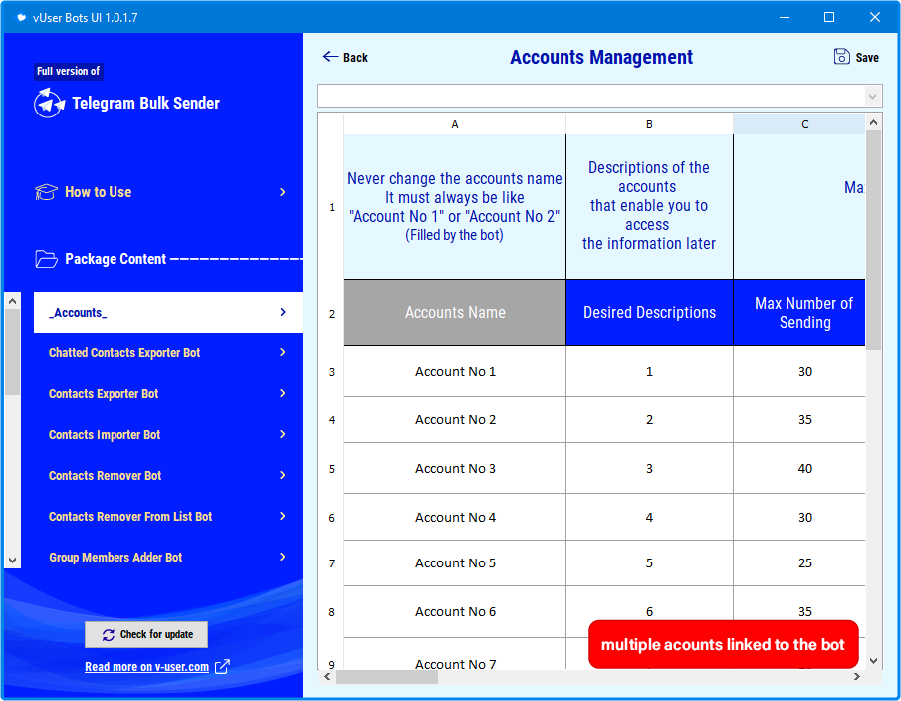
Task: Select column A header
Action: point(455,124)
